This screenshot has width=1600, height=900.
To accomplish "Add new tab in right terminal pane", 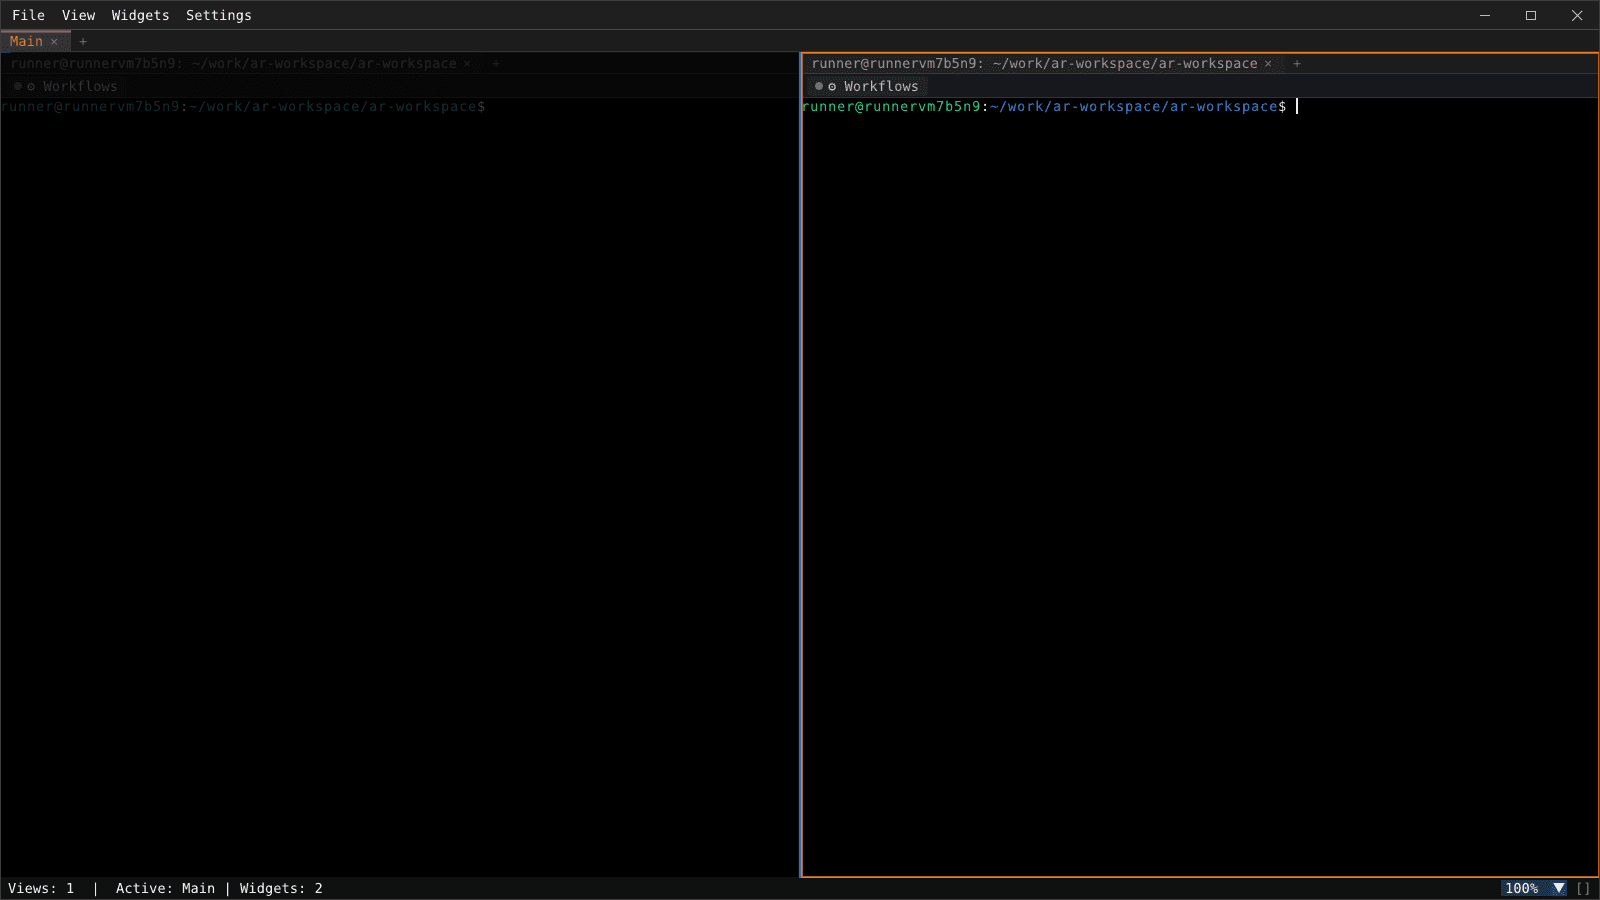I will point(1297,64).
